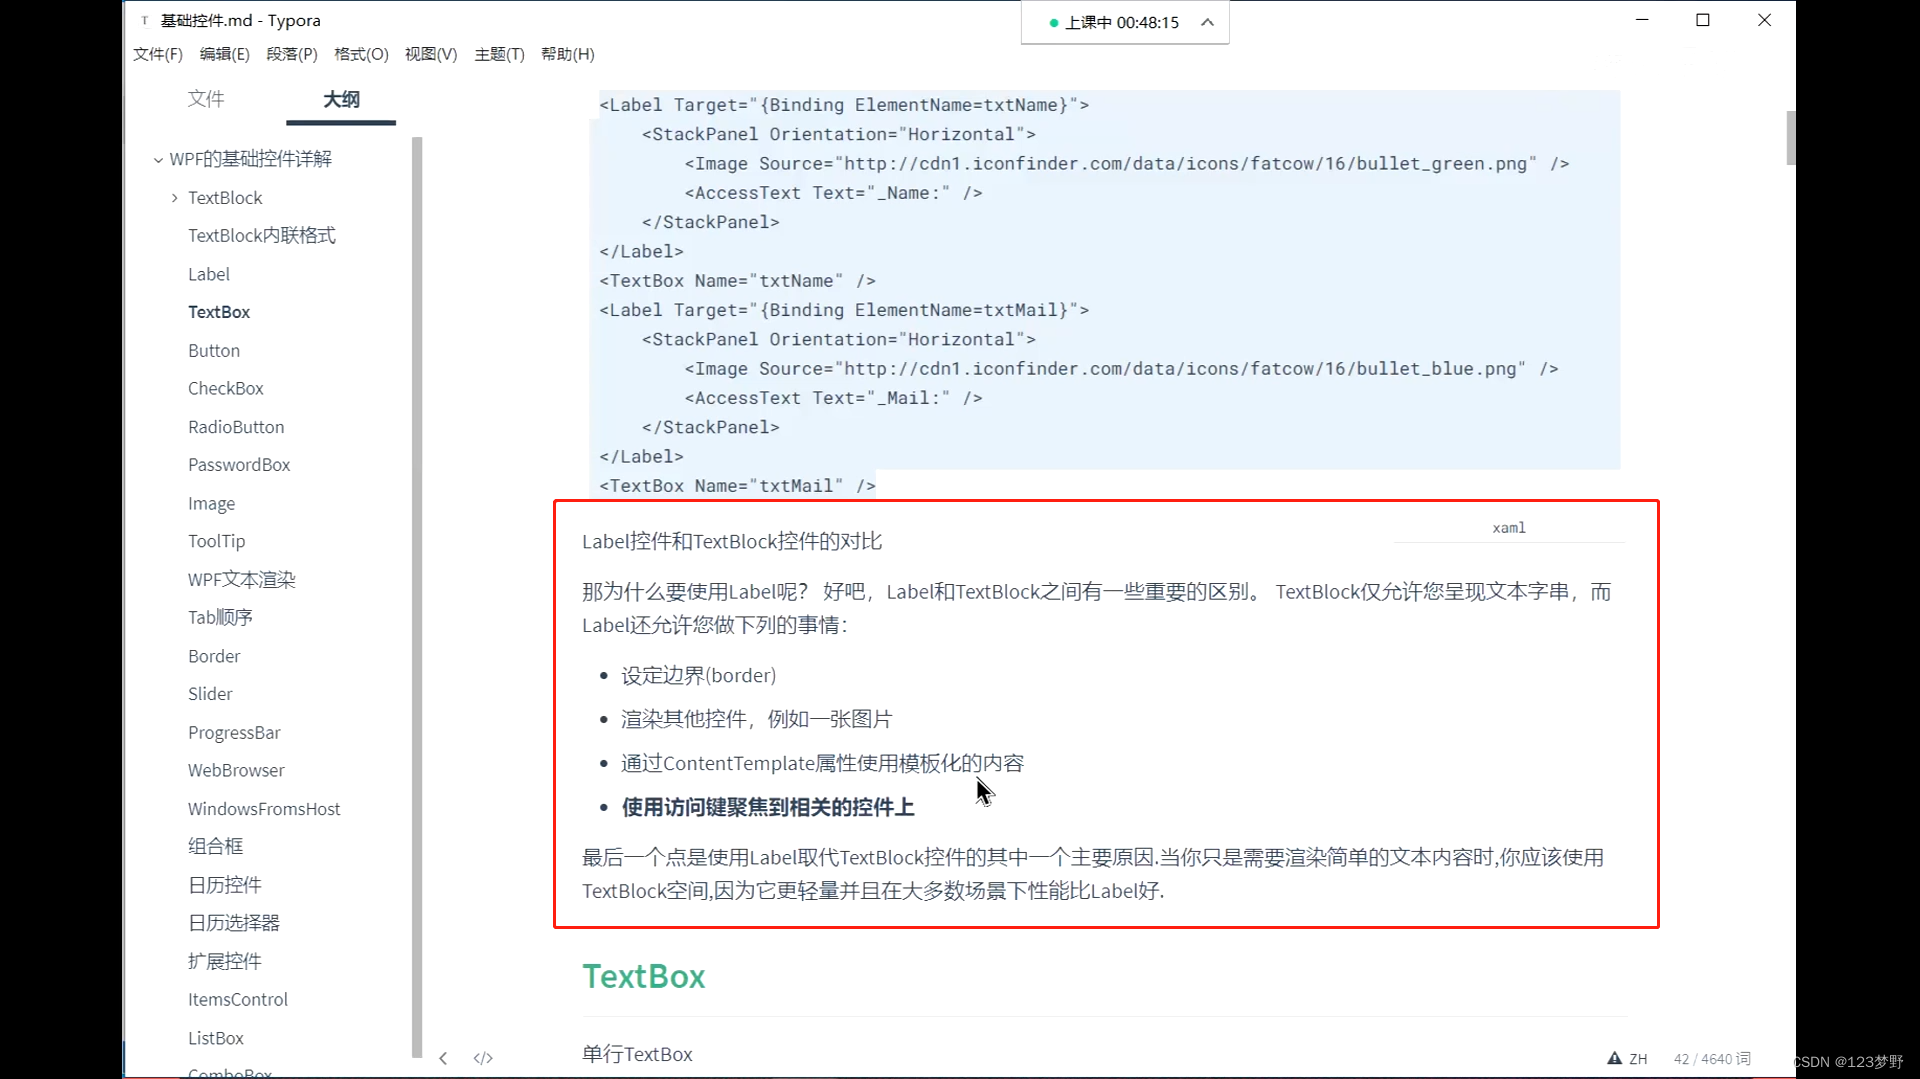Click the Typora app icon in title bar
1920x1079 pixels.
[145, 20]
